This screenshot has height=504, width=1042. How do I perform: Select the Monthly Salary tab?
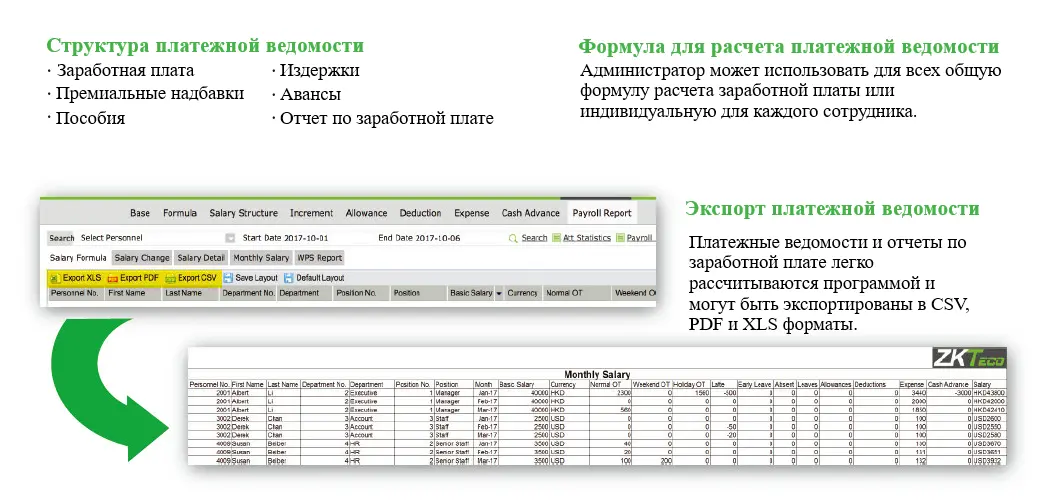click(261, 258)
